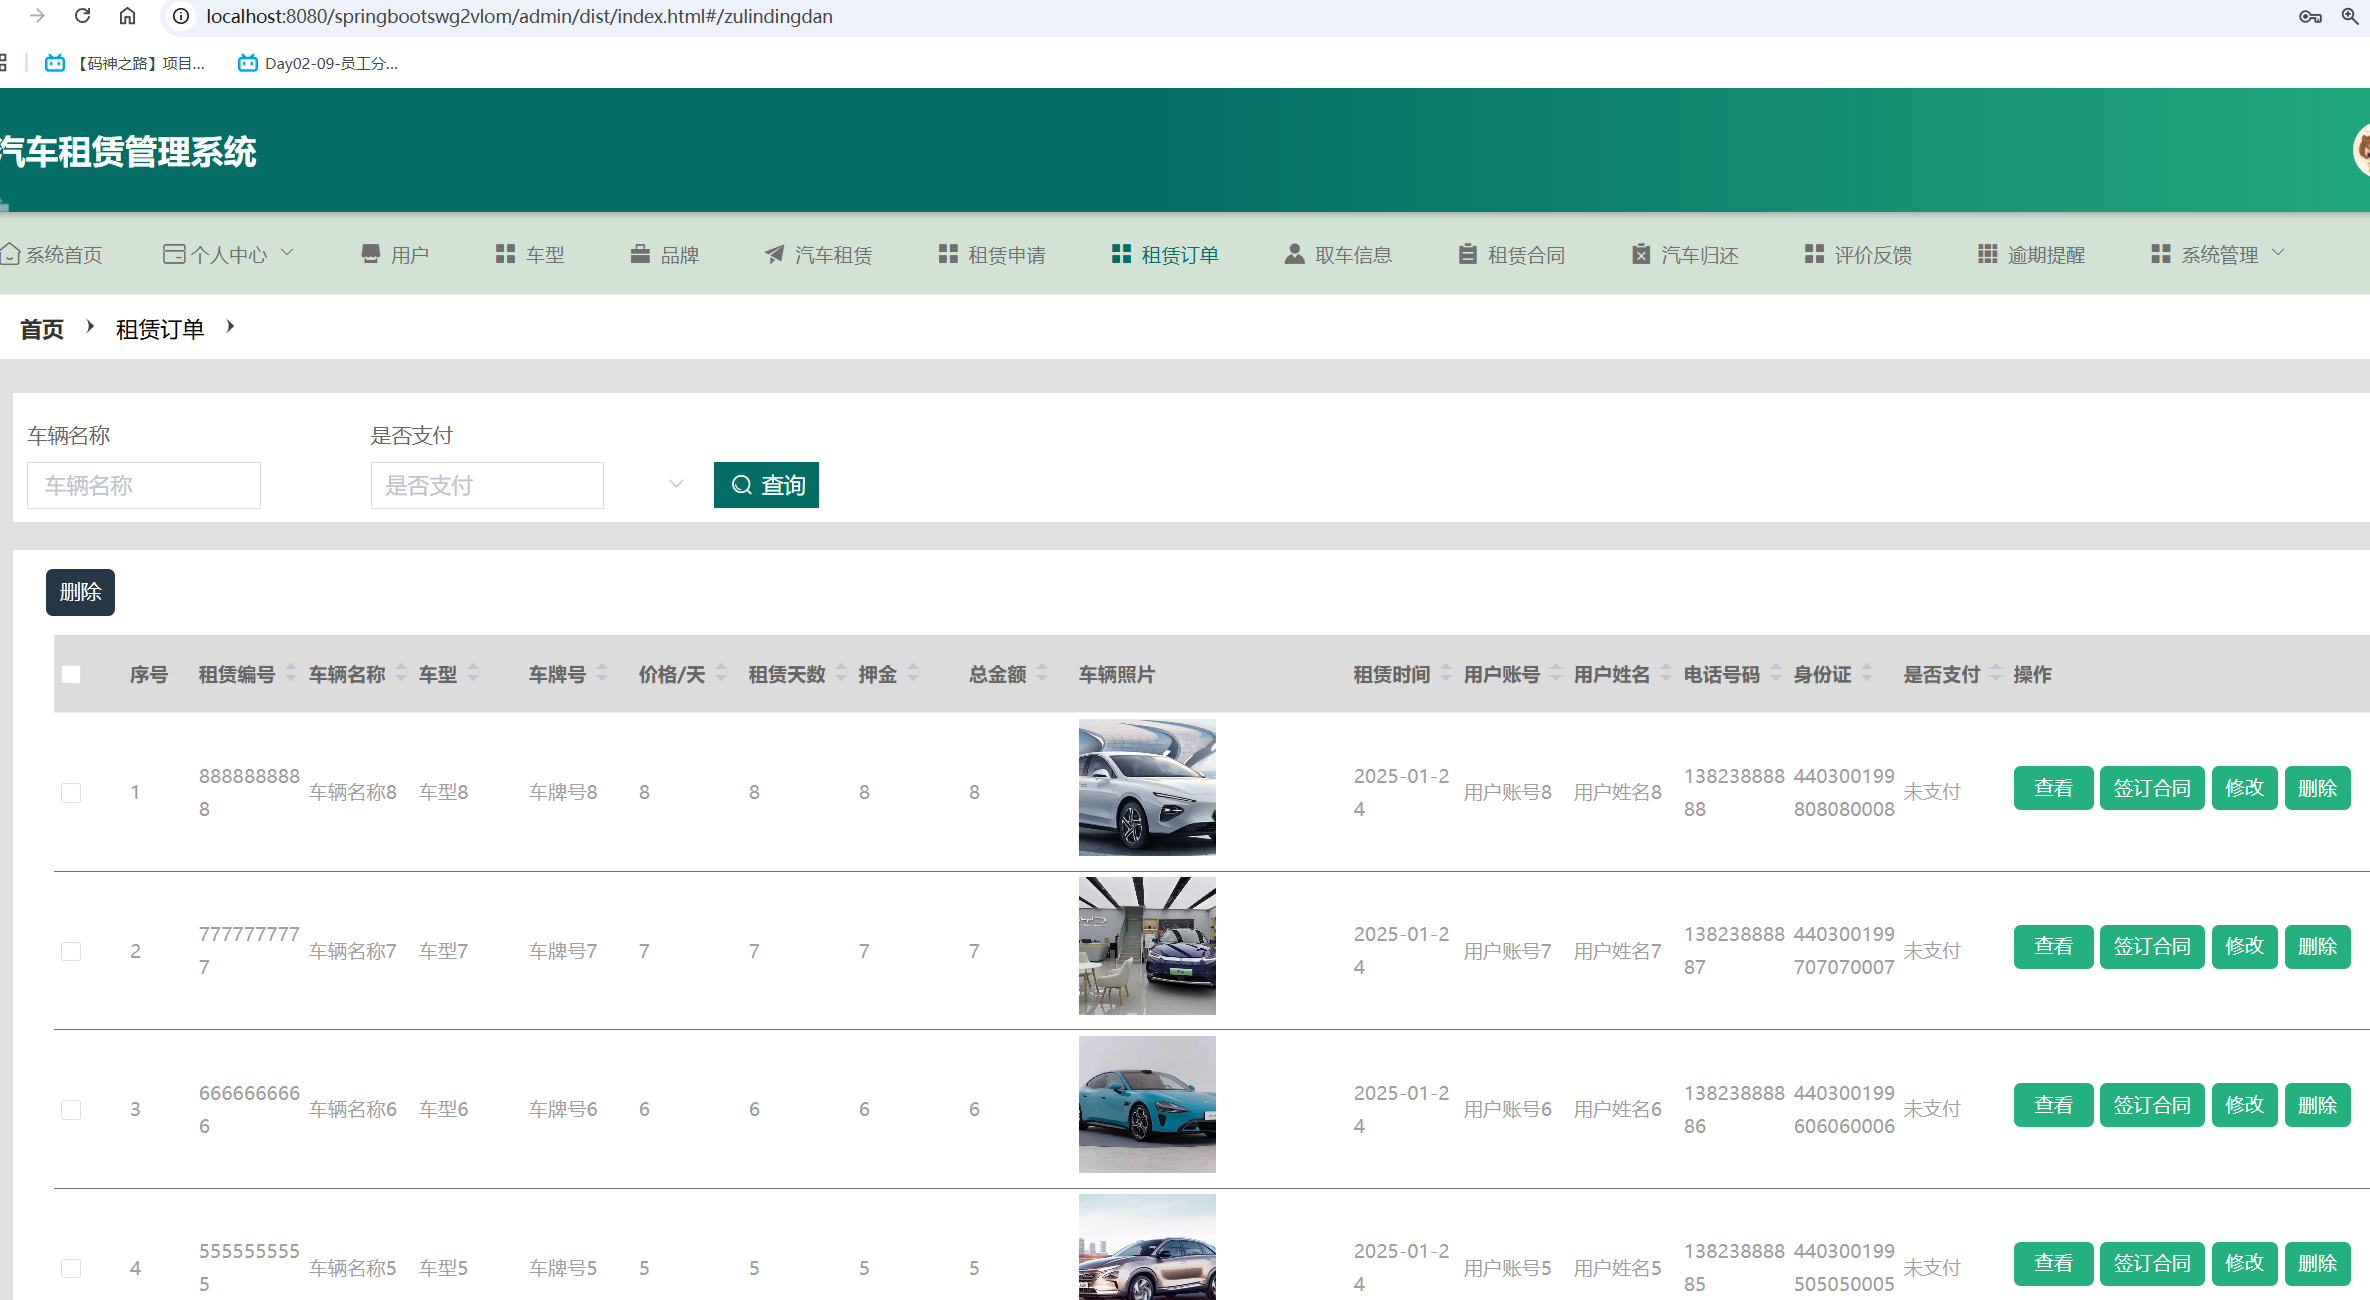Check the checkbox for row 1

71,793
